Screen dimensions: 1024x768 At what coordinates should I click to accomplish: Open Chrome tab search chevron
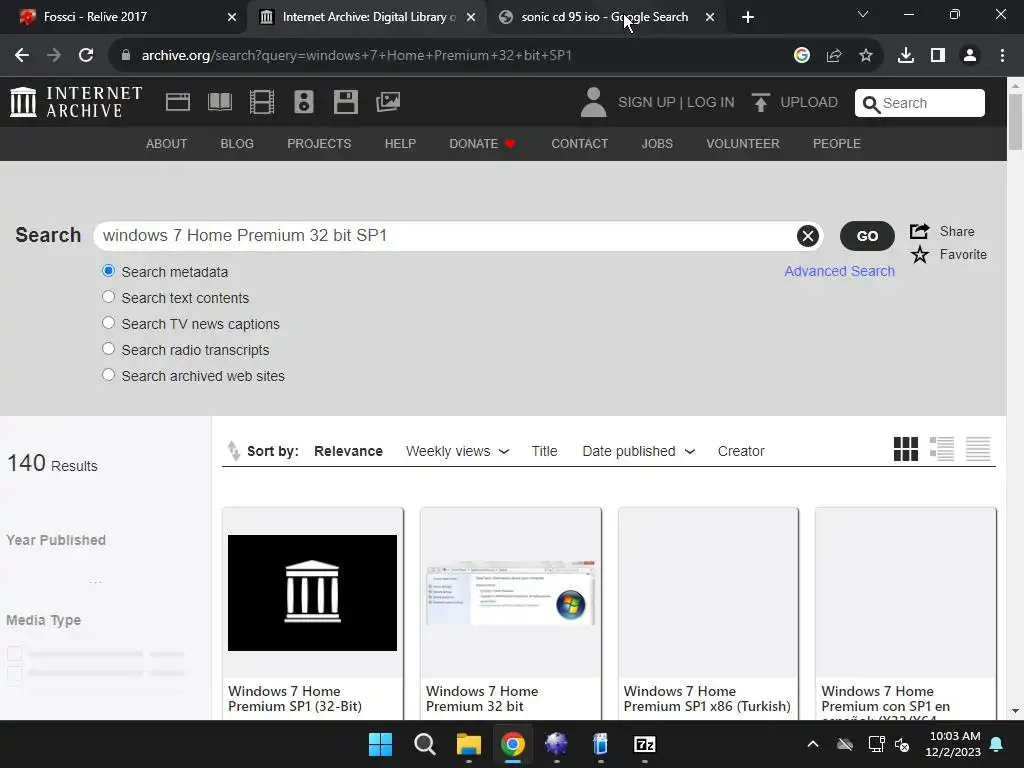863,14
